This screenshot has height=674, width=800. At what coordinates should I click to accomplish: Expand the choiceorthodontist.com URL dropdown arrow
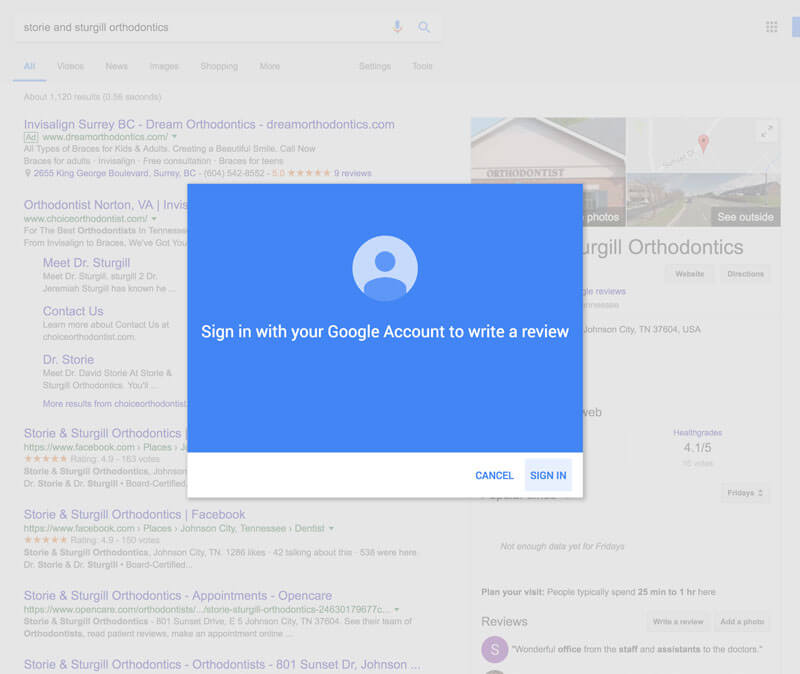pyautogui.click(x=154, y=219)
